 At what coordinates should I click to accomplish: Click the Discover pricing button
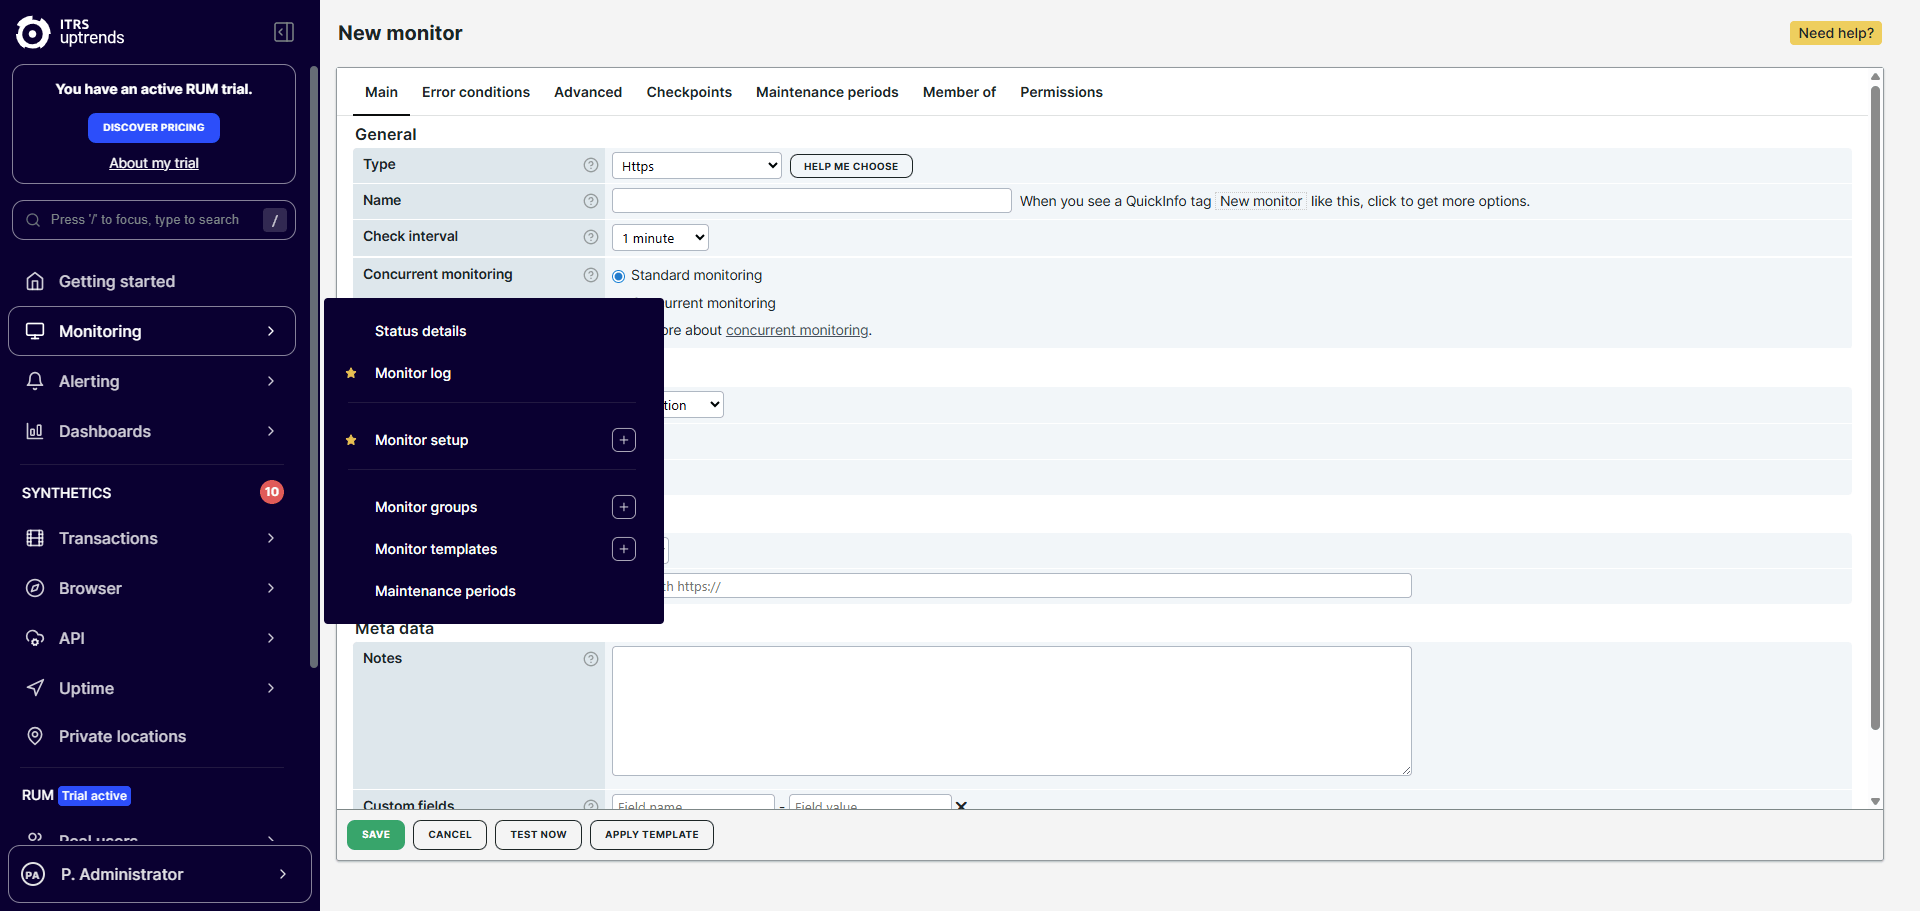[x=154, y=128]
